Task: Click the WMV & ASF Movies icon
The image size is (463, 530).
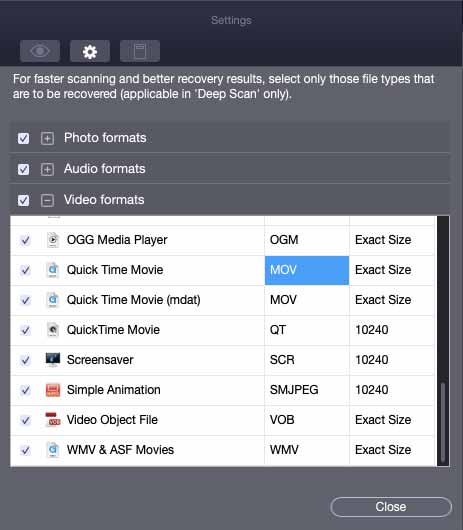Action: coord(53,450)
